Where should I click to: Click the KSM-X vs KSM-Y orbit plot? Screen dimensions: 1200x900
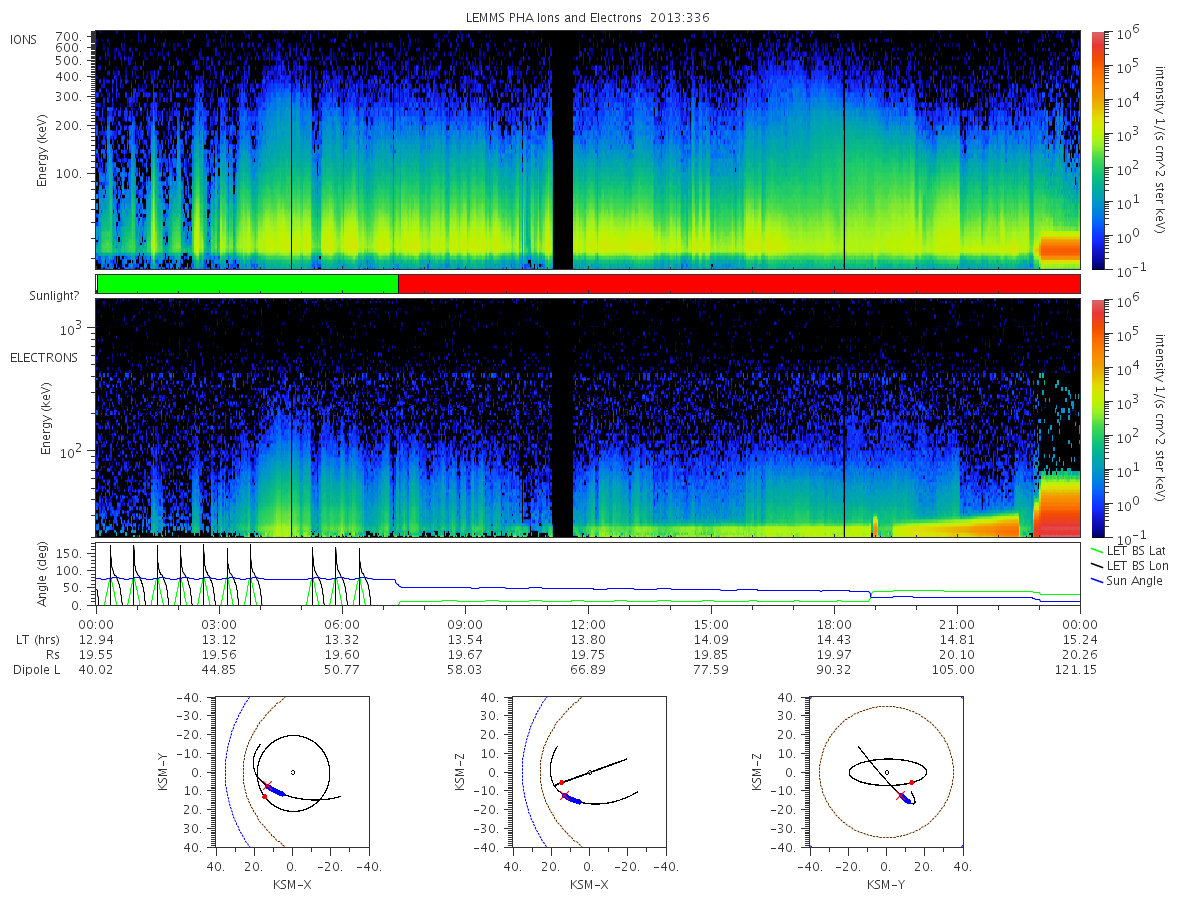(x=289, y=772)
